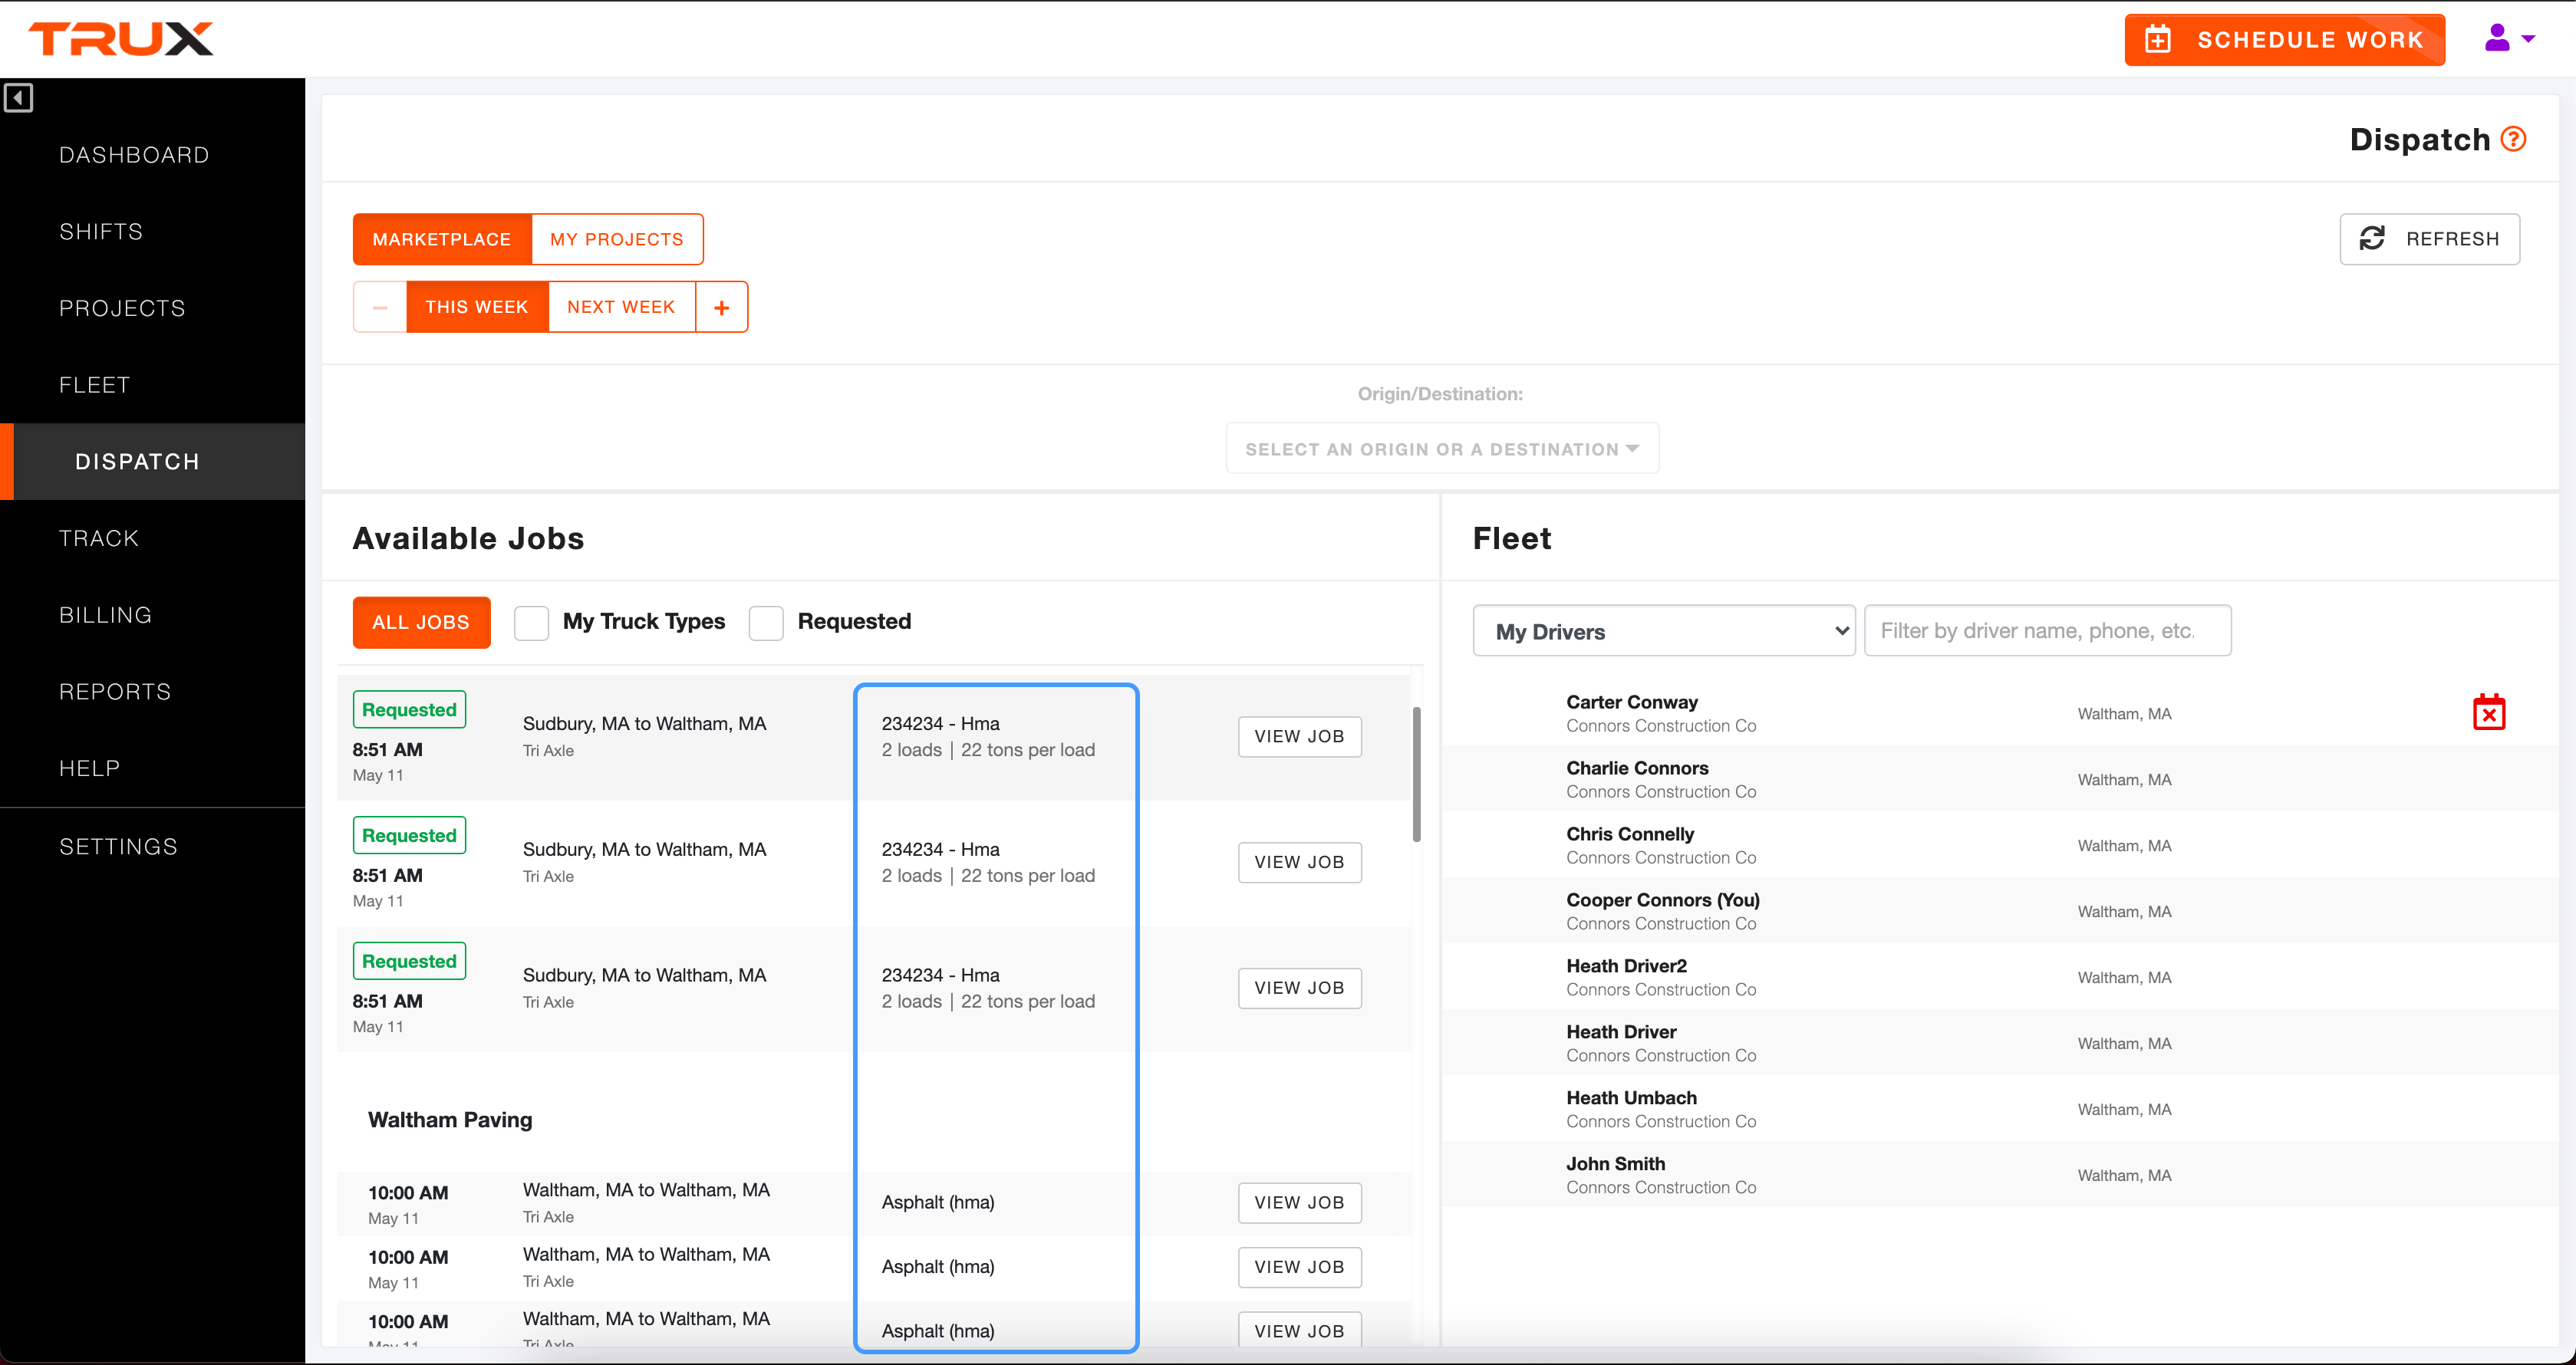Click the Fleet panel heading

pos(1512,538)
